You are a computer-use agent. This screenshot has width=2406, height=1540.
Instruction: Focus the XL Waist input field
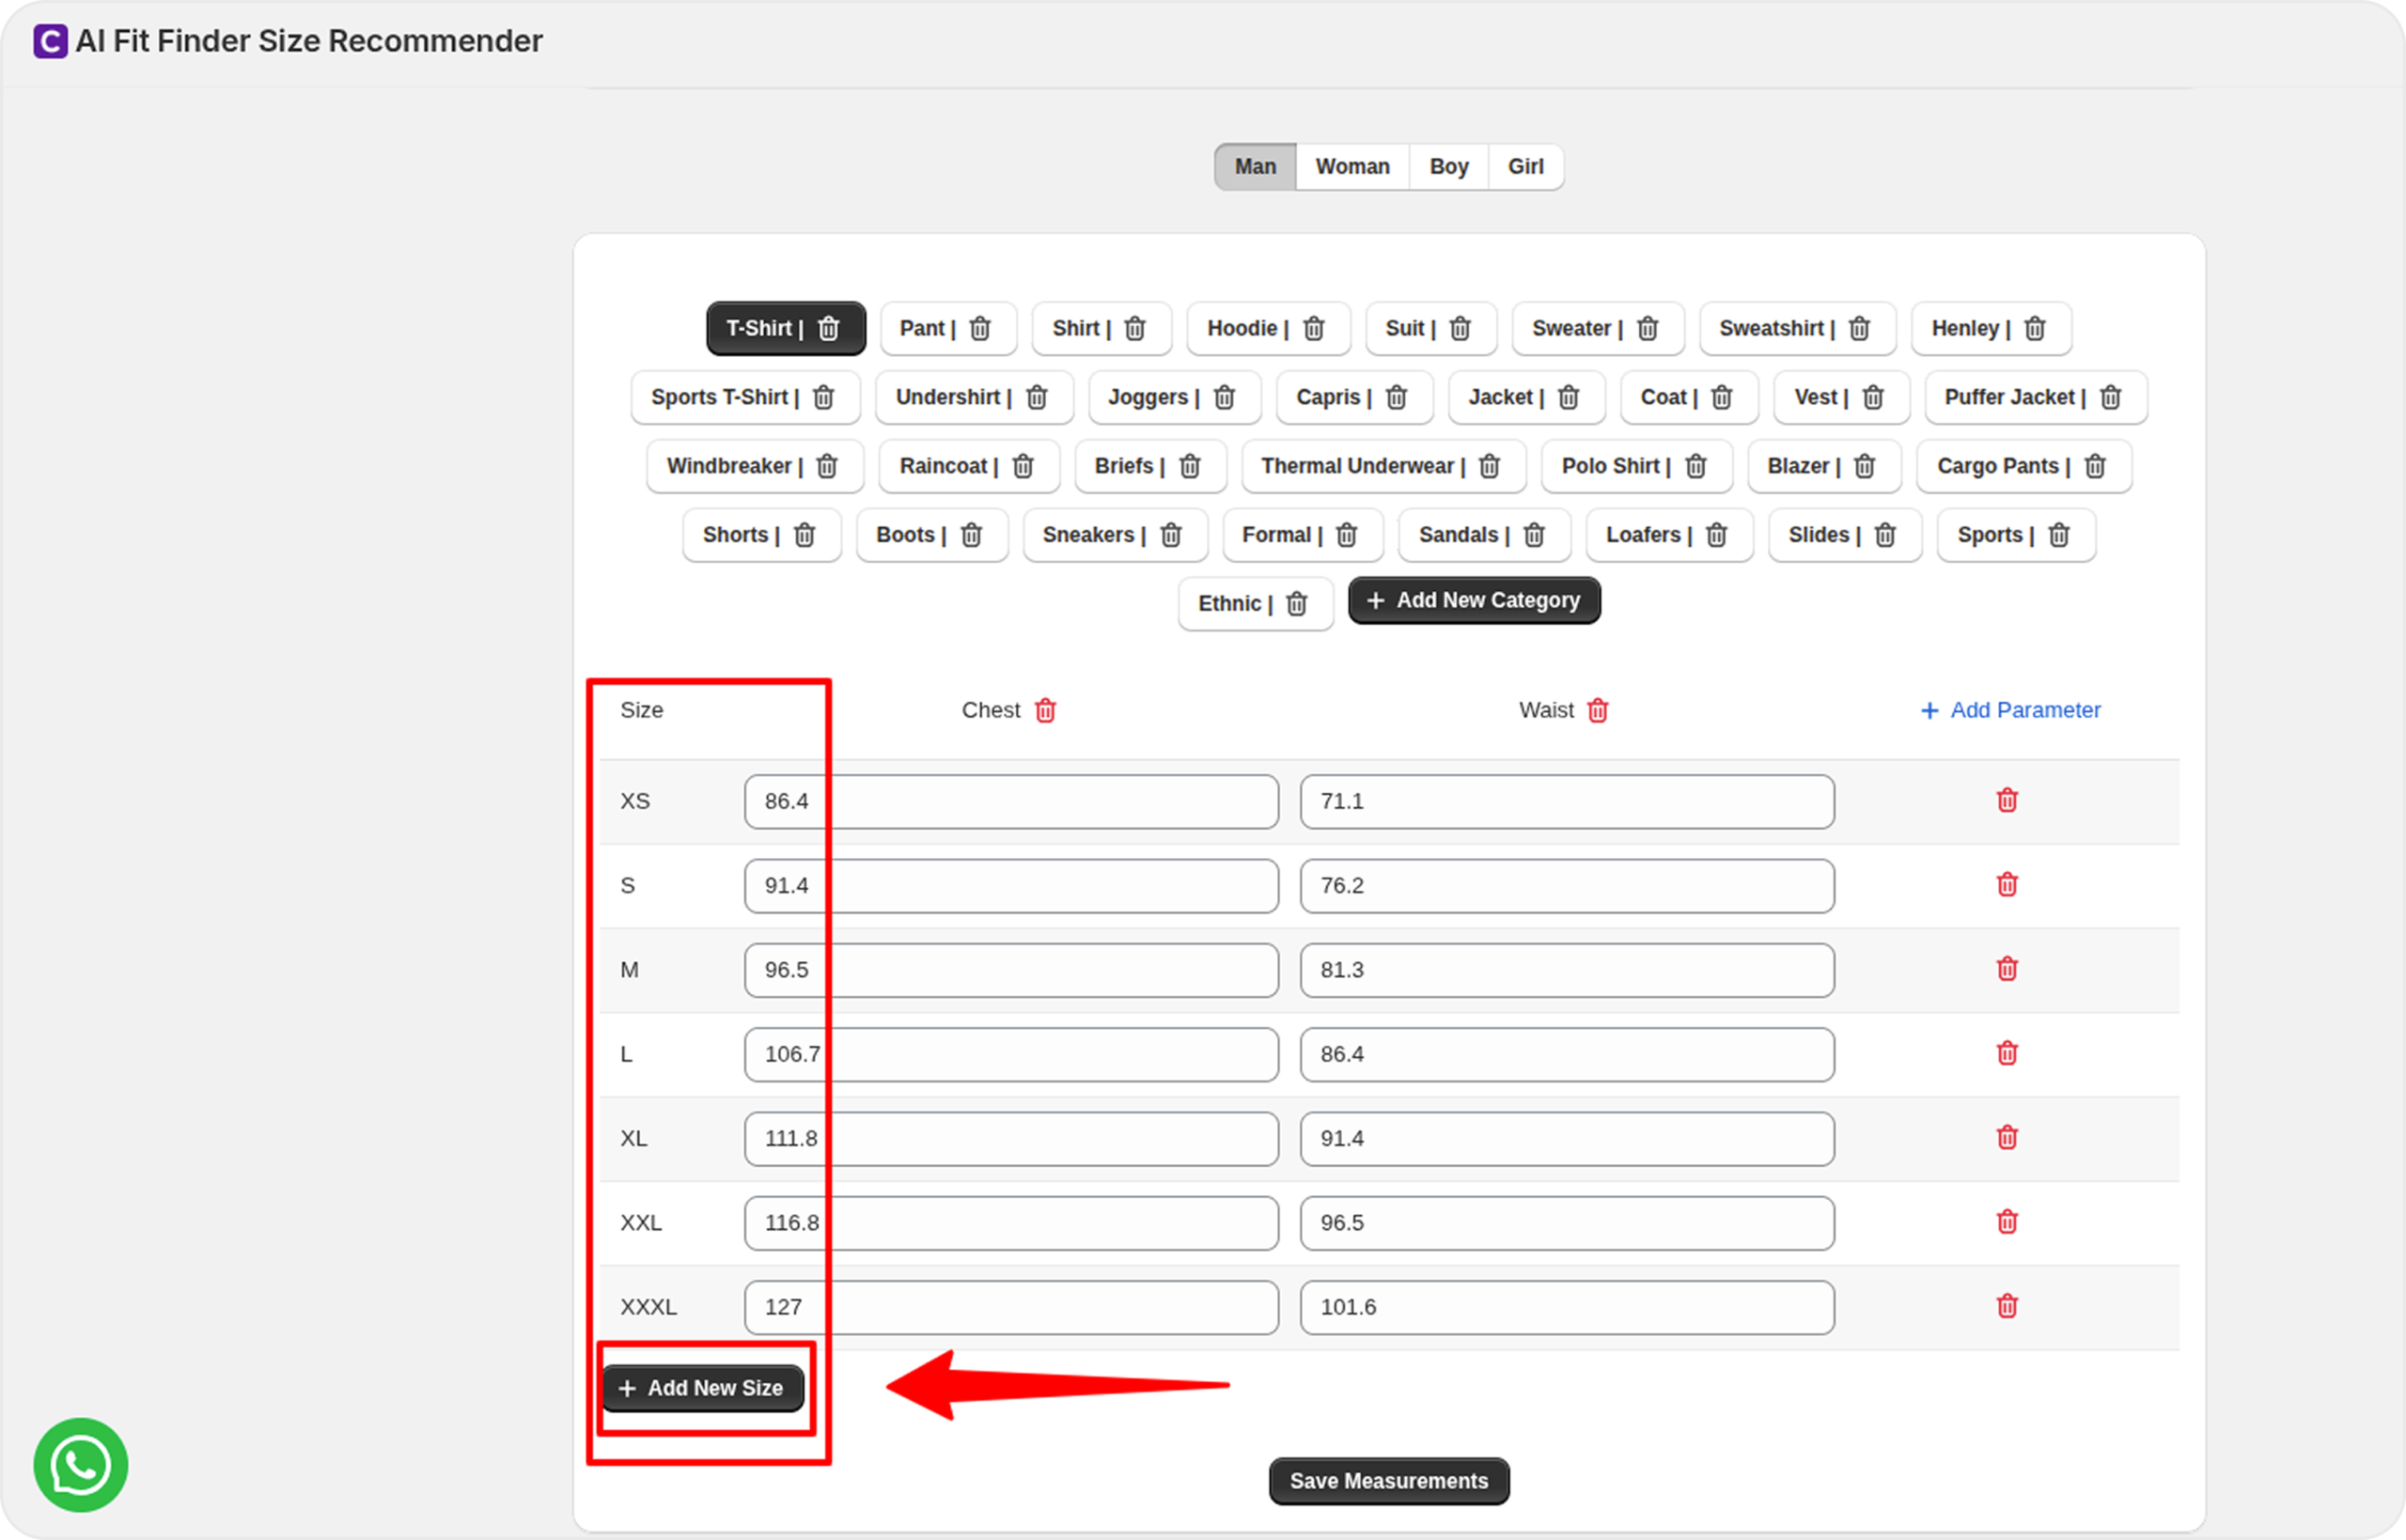(x=1566, y=1139)
